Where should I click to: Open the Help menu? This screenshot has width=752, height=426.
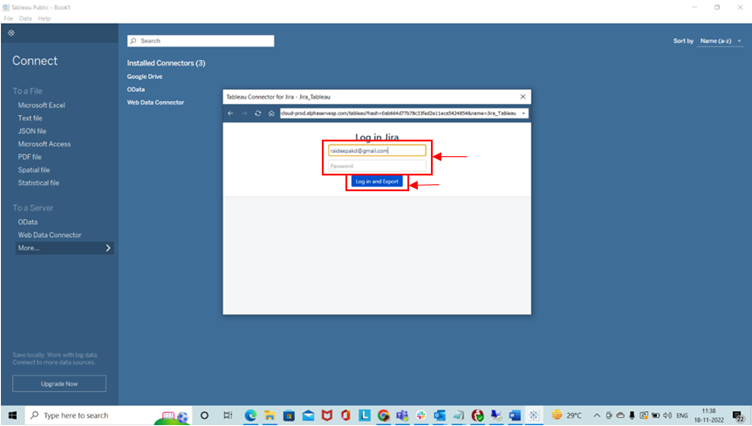click(44, 18)
